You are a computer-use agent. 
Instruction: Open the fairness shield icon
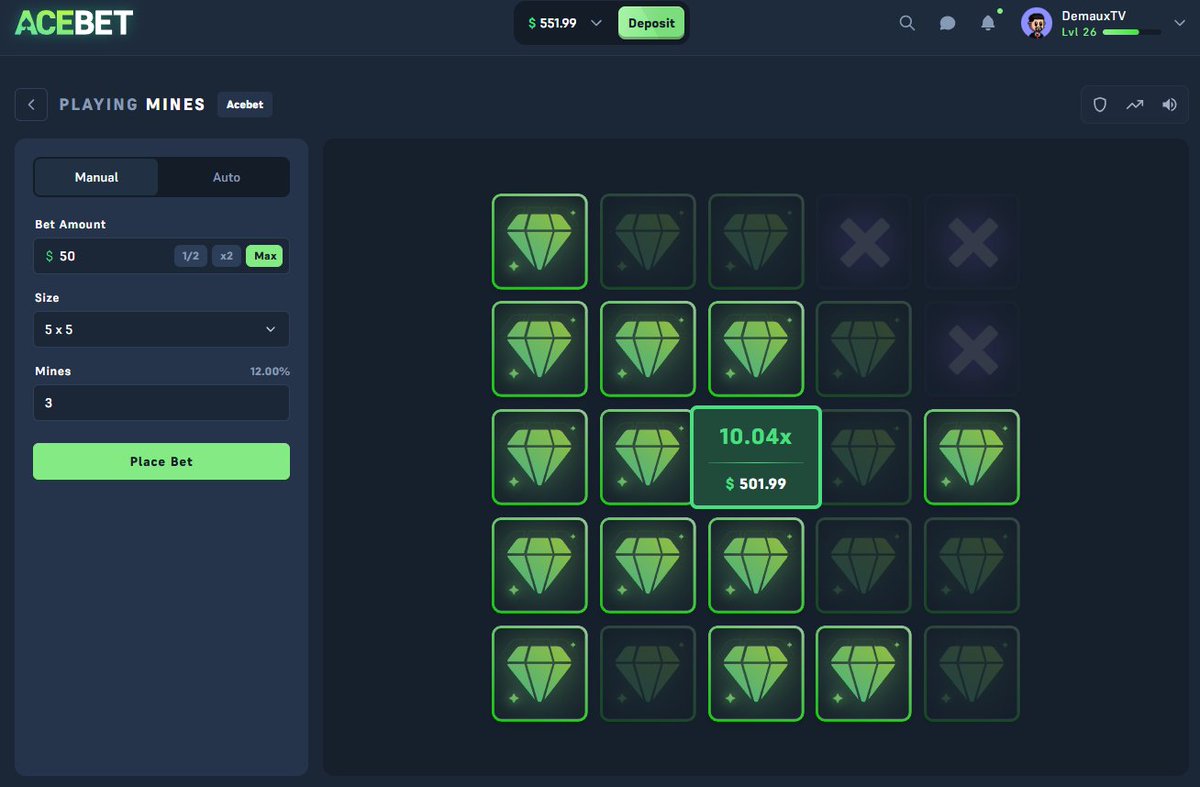pos(1100,104)
